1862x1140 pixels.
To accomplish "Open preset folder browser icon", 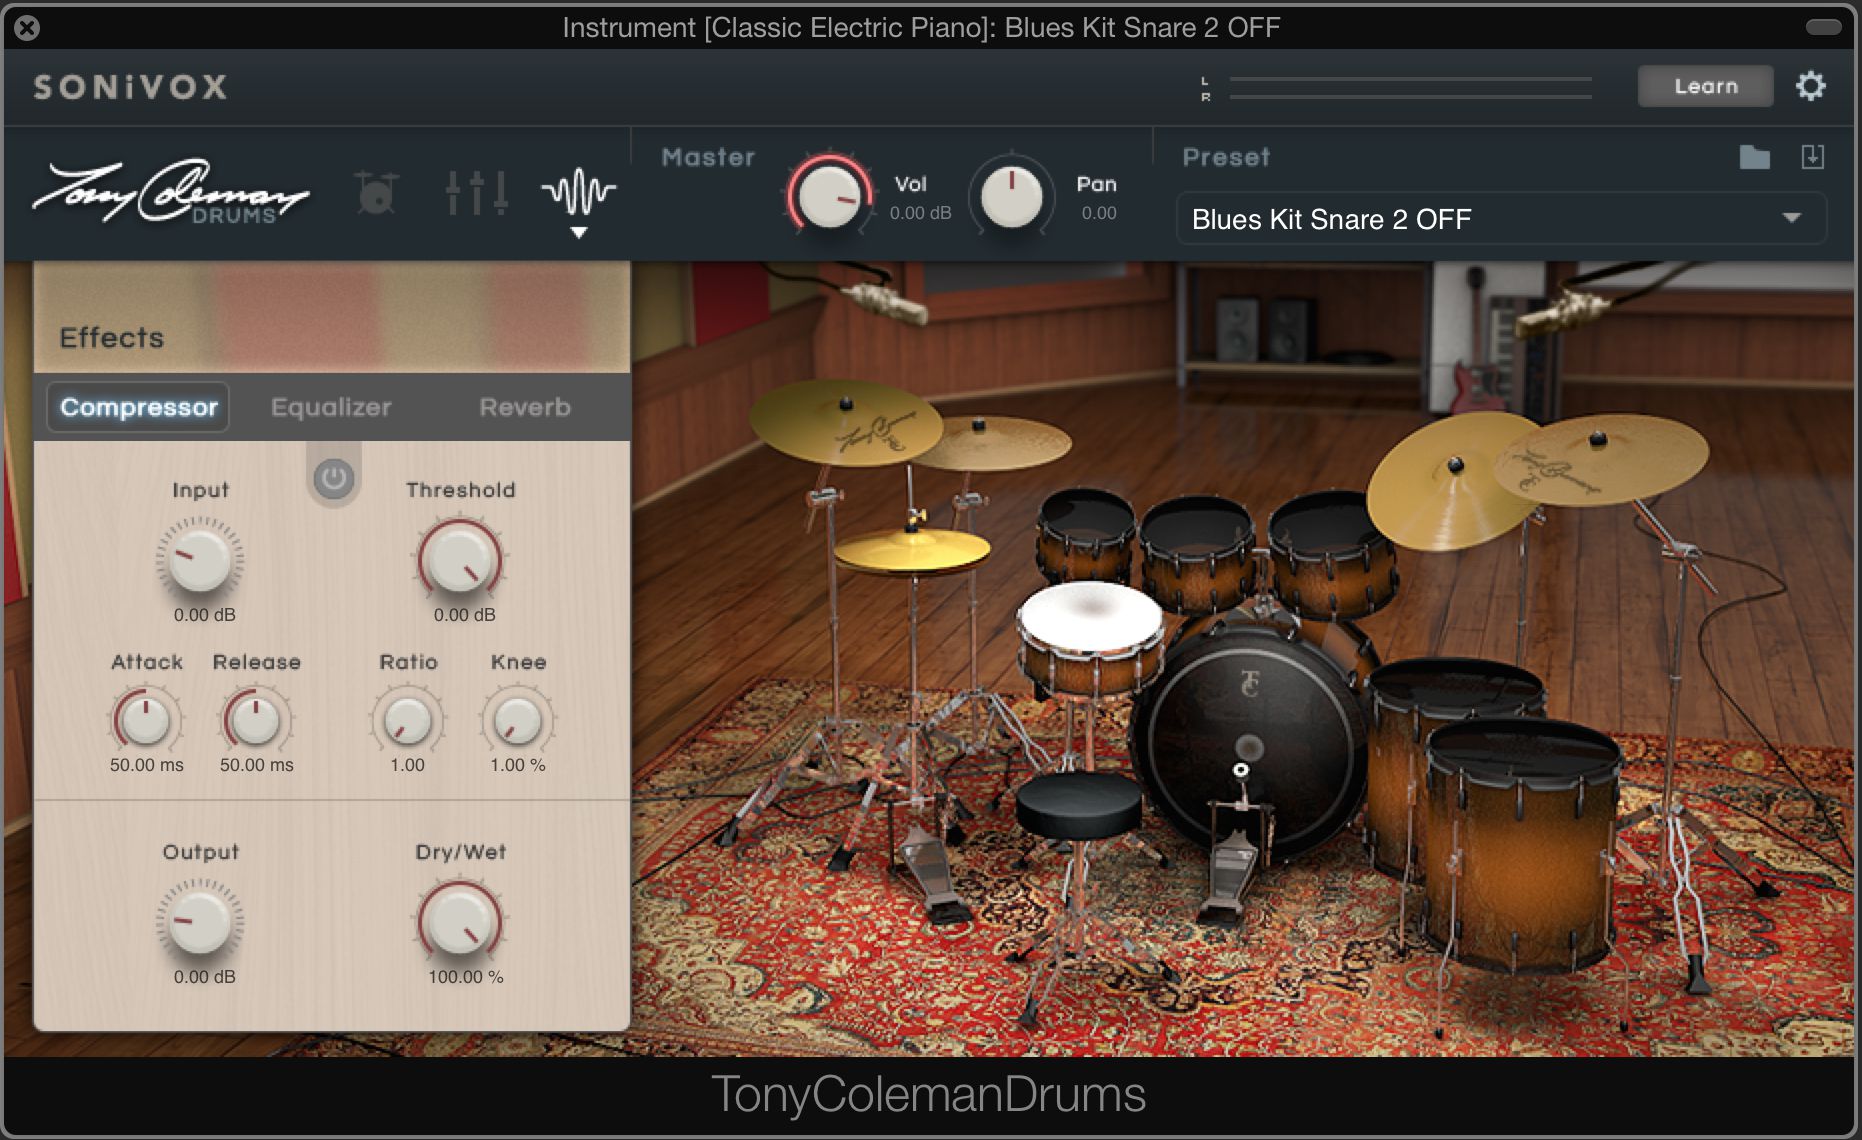I will coord(1754,157).
